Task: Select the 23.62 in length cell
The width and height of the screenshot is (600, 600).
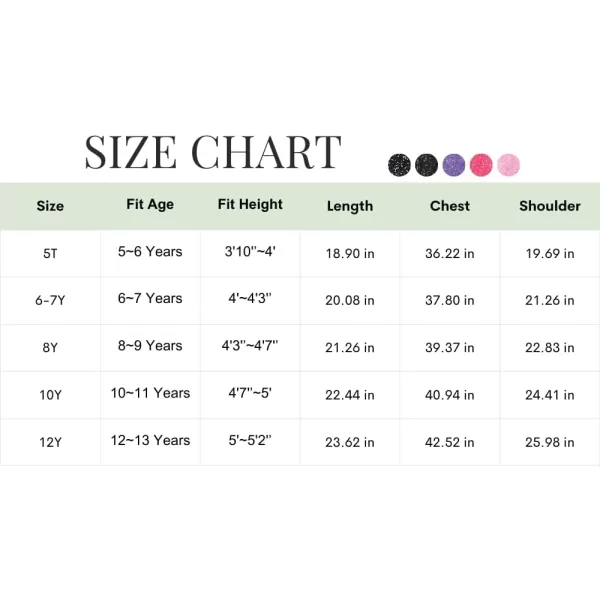Action: 350,442
